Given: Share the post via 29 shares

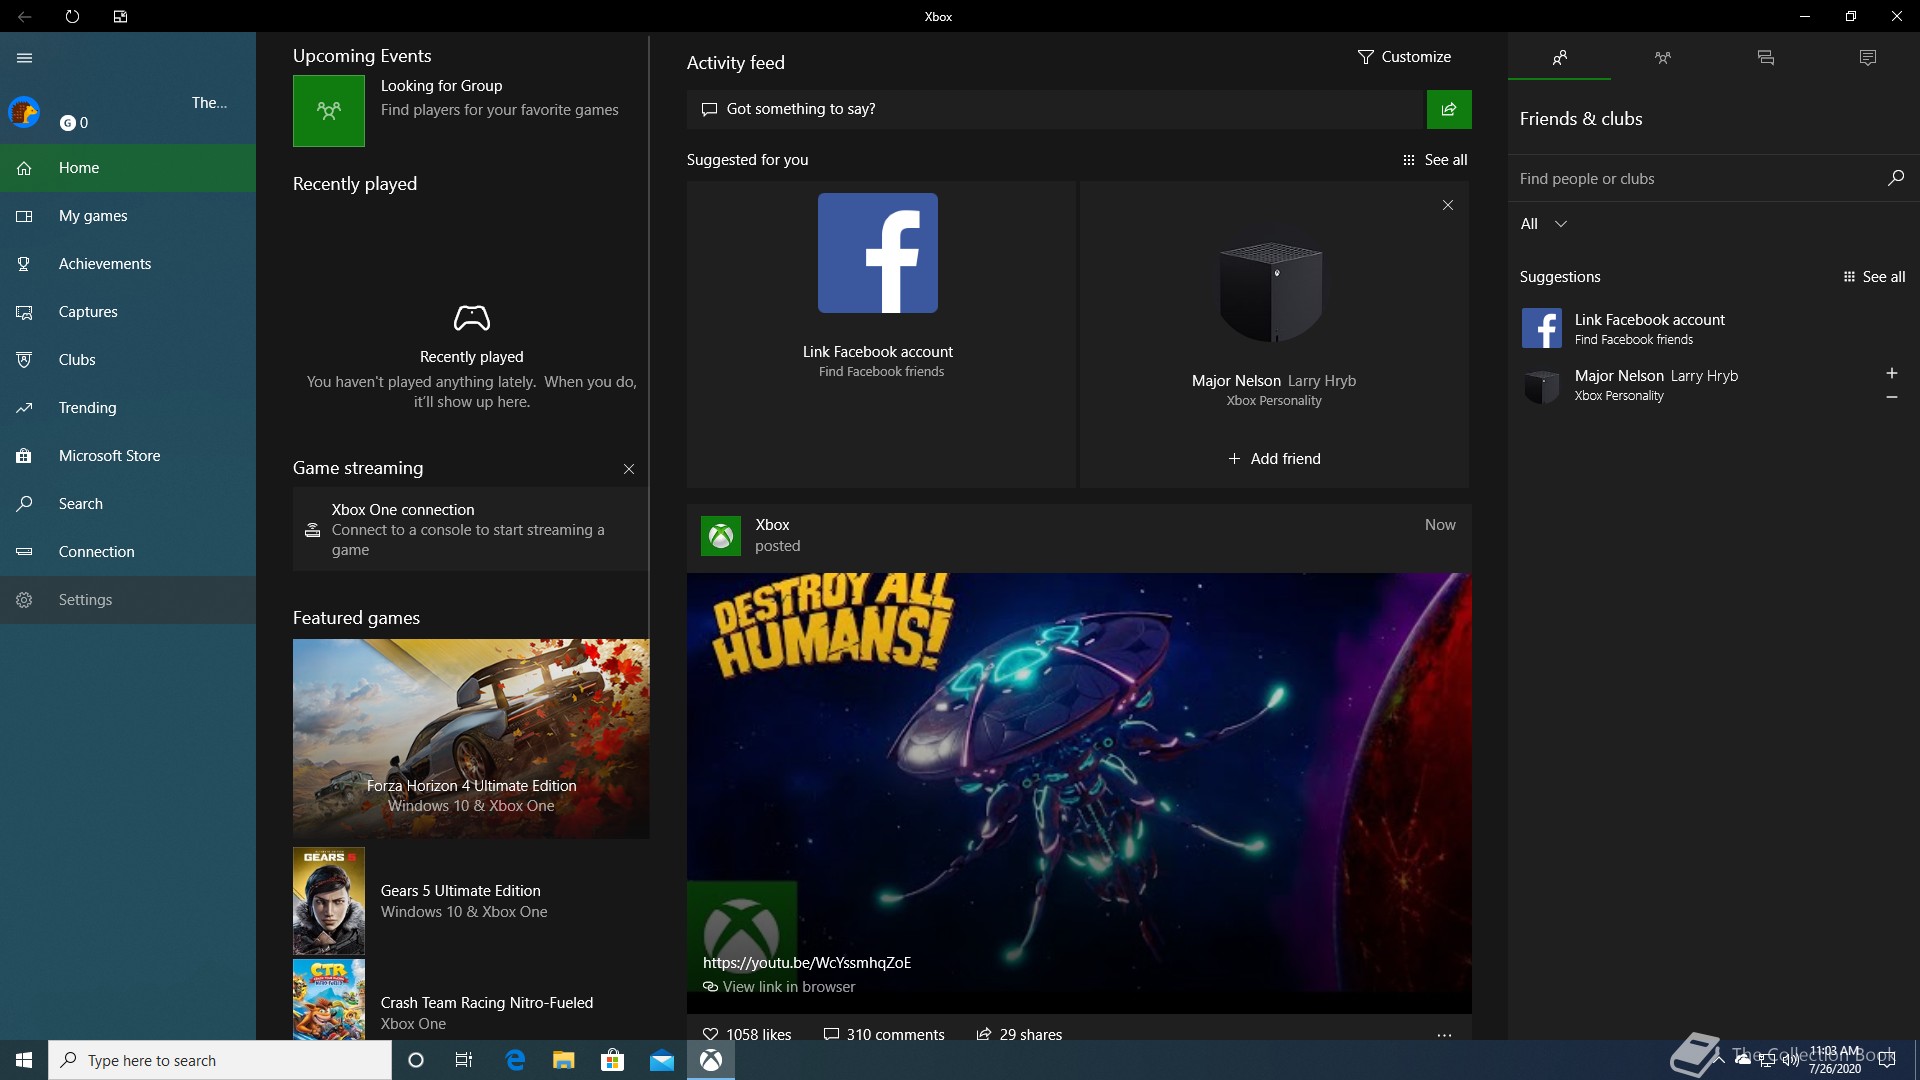Looking at the screenshot, I should pyautogui.click(x=1019, y=1035).
